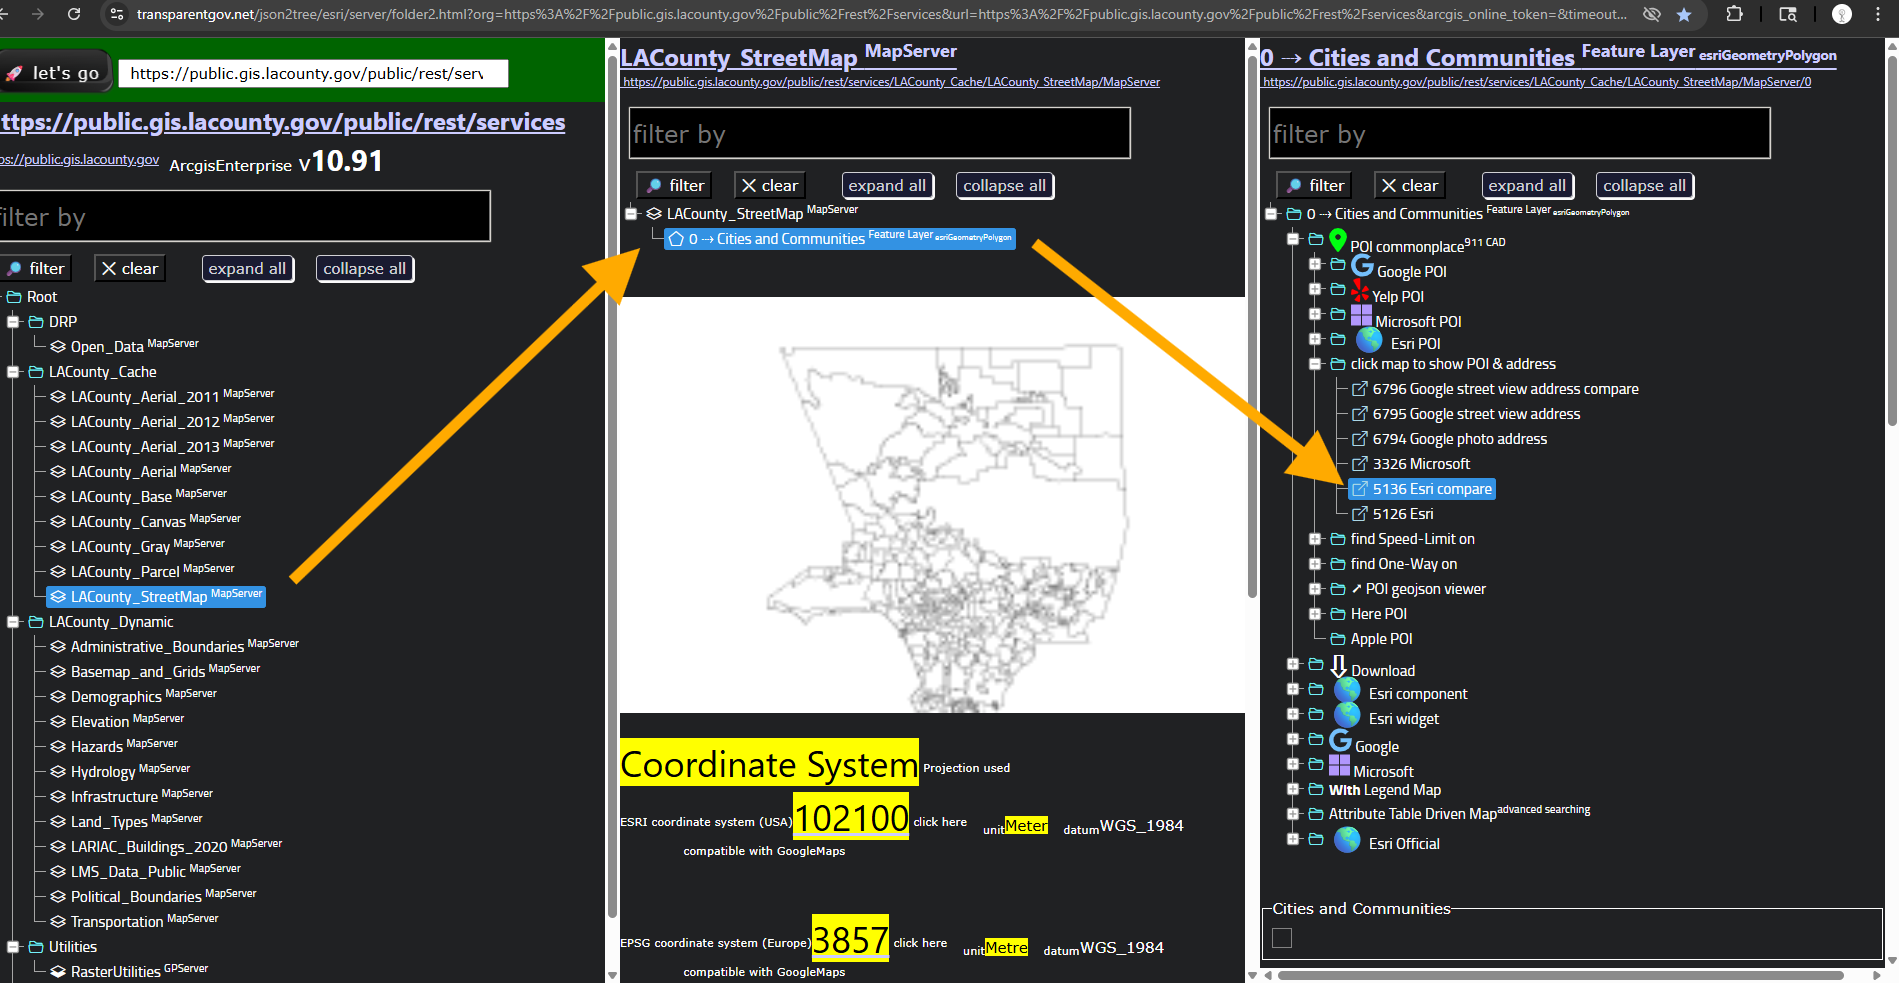
Task: Click clear button in middle panel
Action: 769,185
